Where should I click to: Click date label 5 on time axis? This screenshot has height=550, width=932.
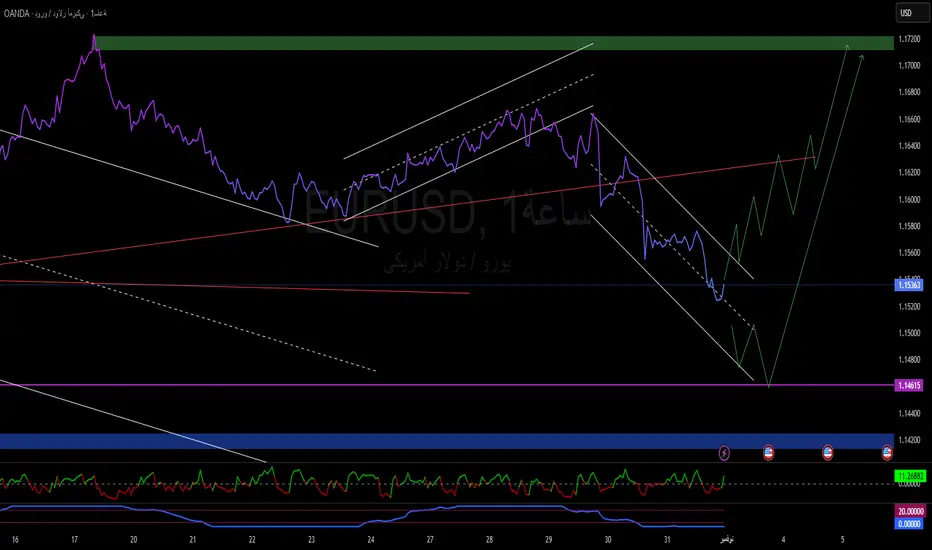coord(842,540)
